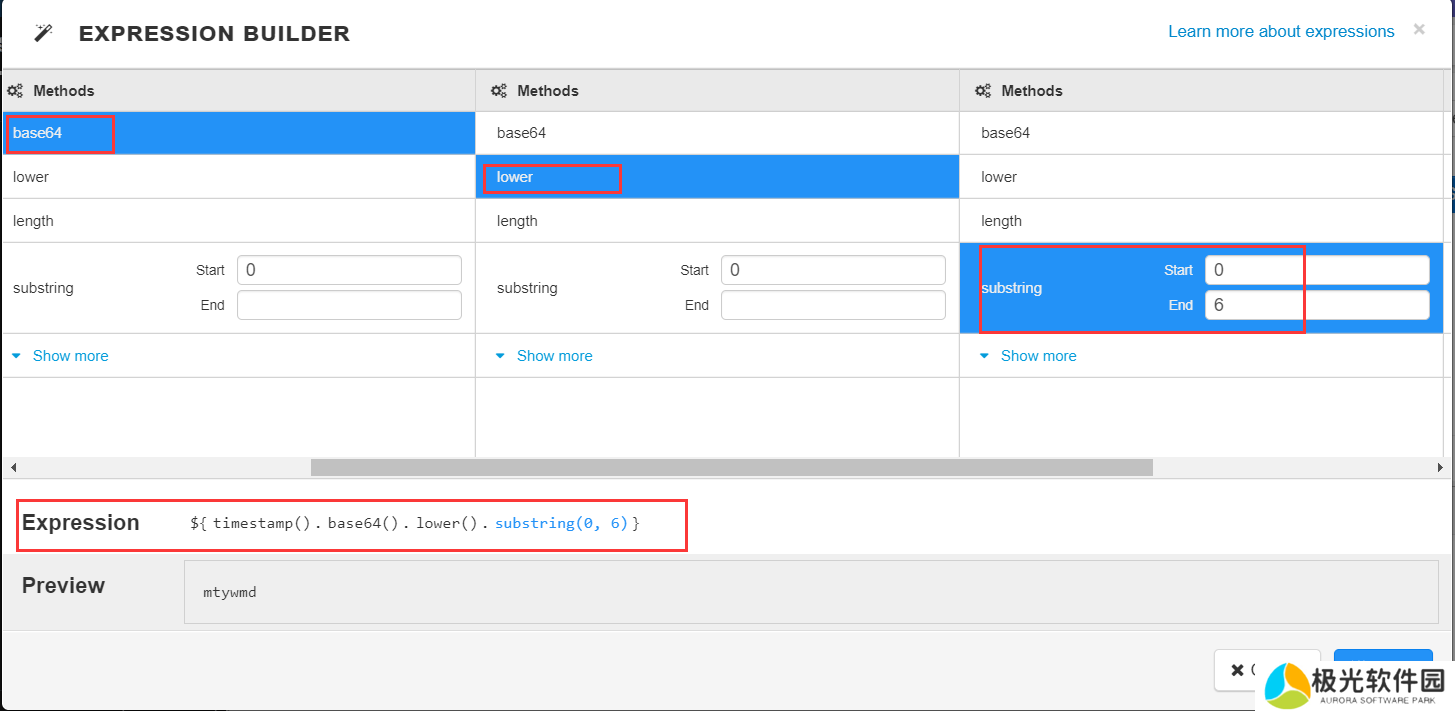The image size is (1455, 711).
Task: Click the substring End field containing 6
Action: (1316, 305)
